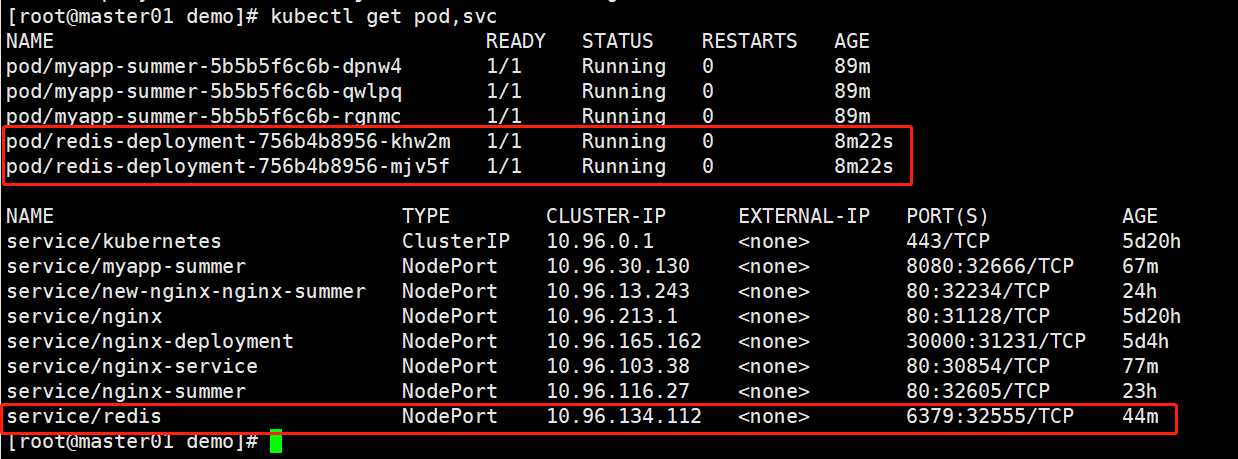Click pod redis-deployment-756b4b8956-mjv5f name
Image resolution: width=1238 pixels, height=459 pixels.
[x=228, y=166]
